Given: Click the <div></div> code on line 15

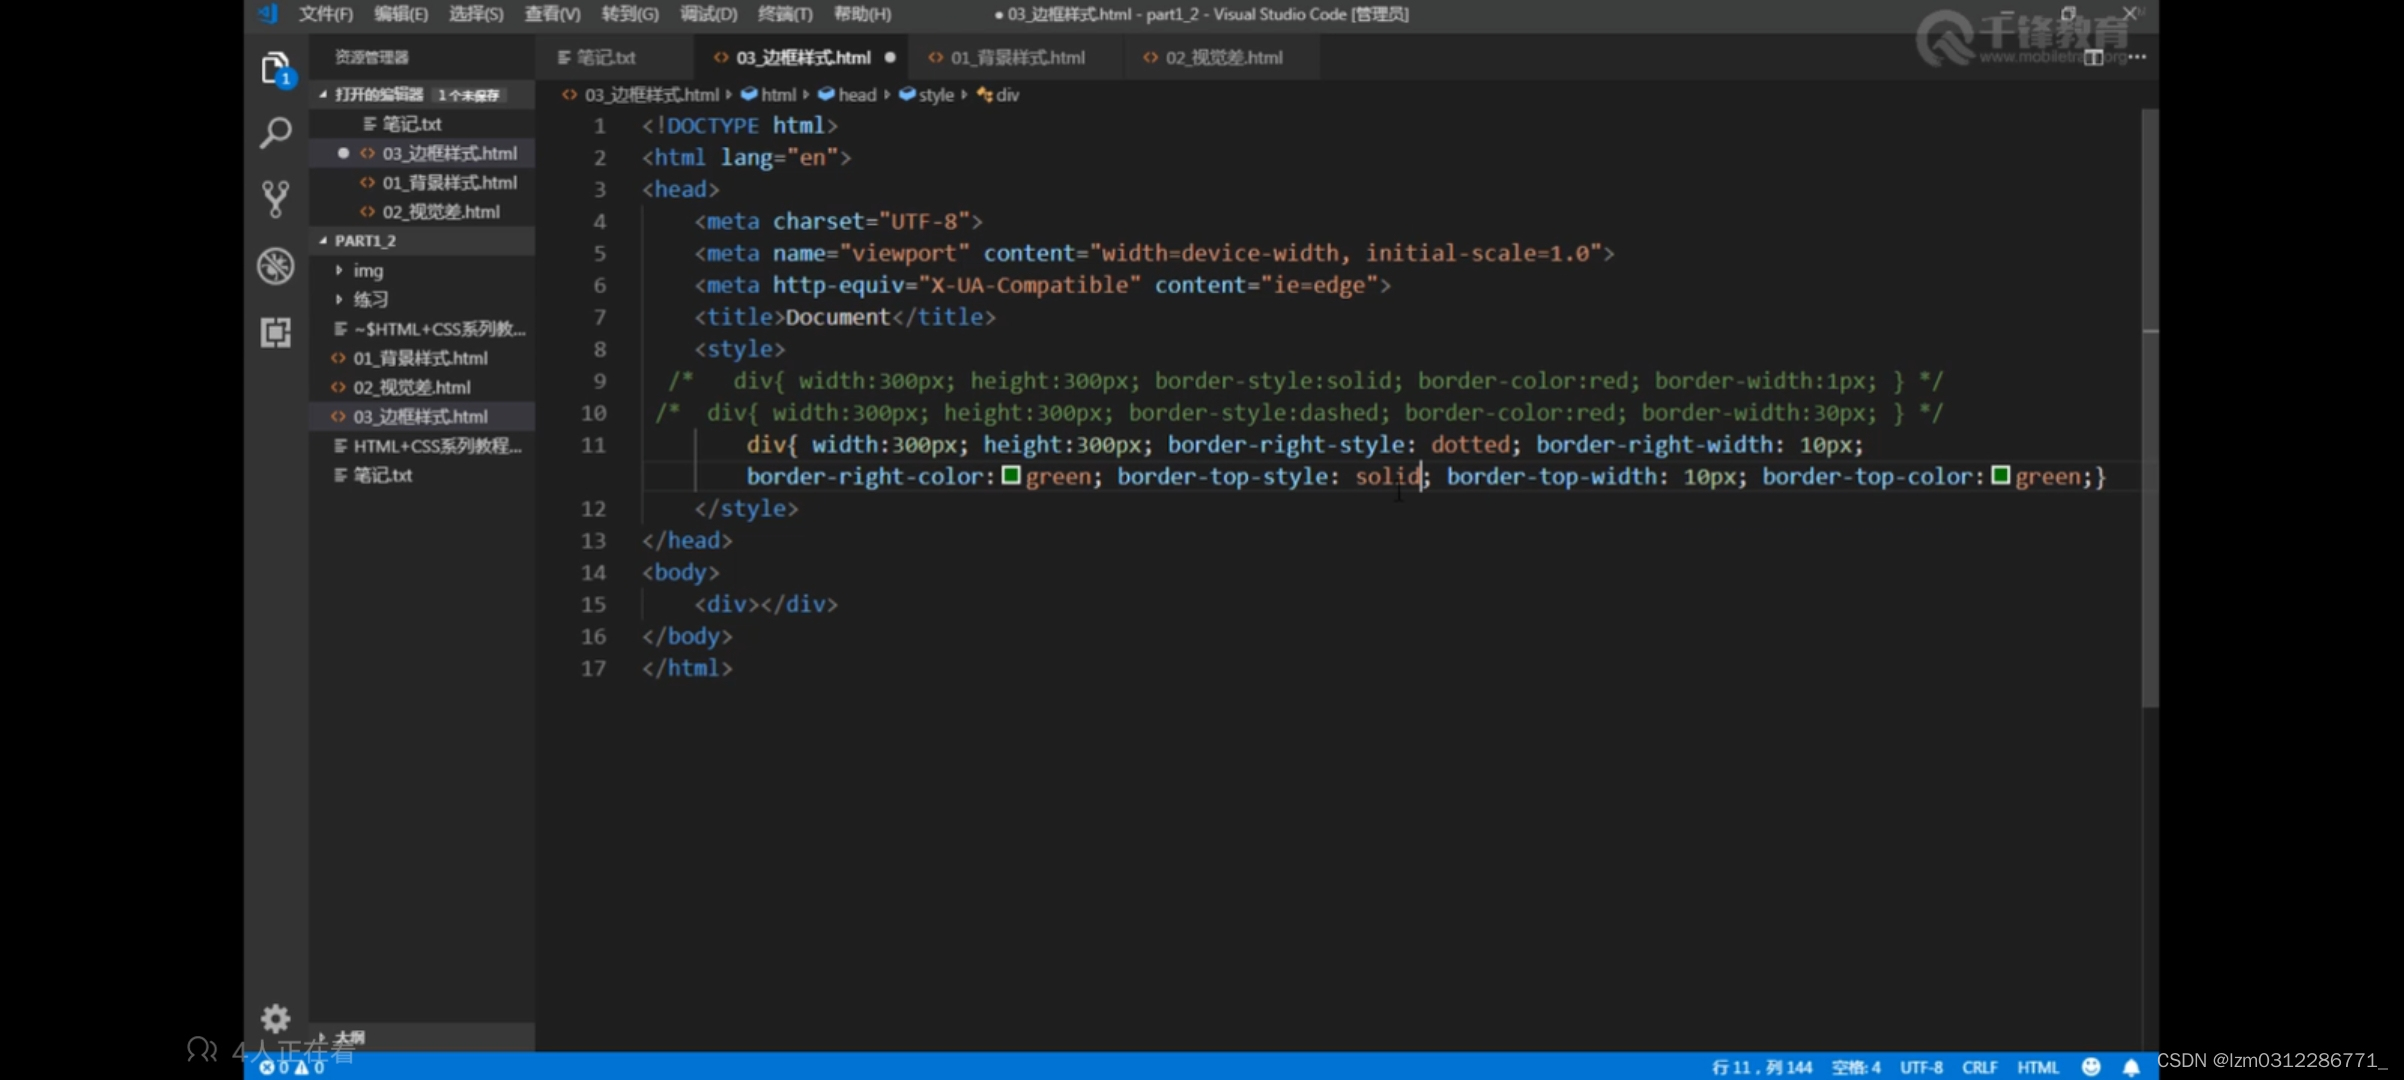Looking at the screenshot, I should [766, 604].
